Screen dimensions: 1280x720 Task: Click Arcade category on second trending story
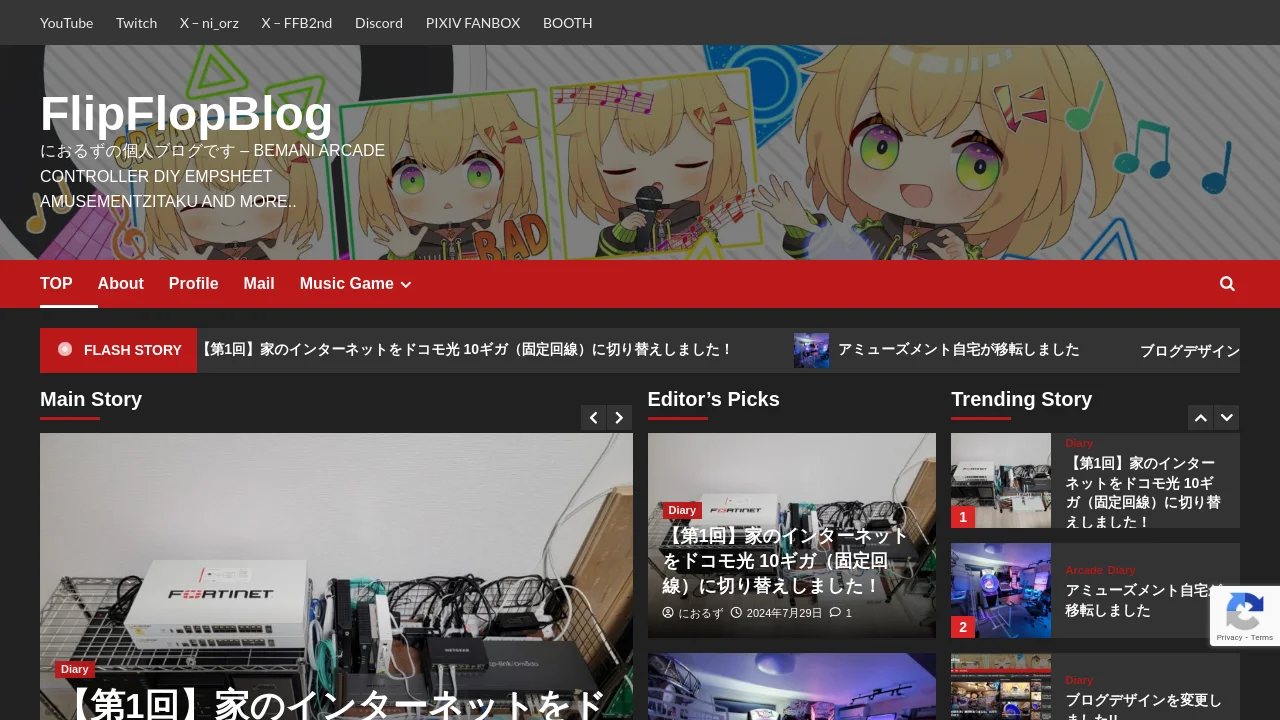pos(1084,570)
